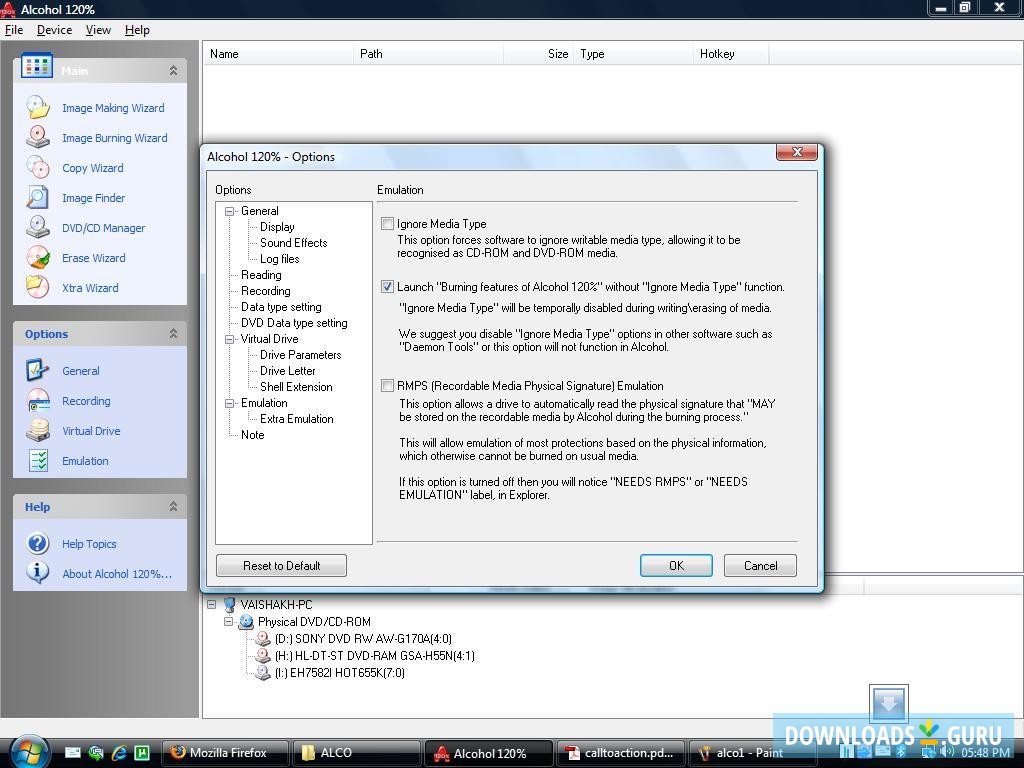1024x768 pixels.
Task: Select Reading in options tree
Action: 261,275
